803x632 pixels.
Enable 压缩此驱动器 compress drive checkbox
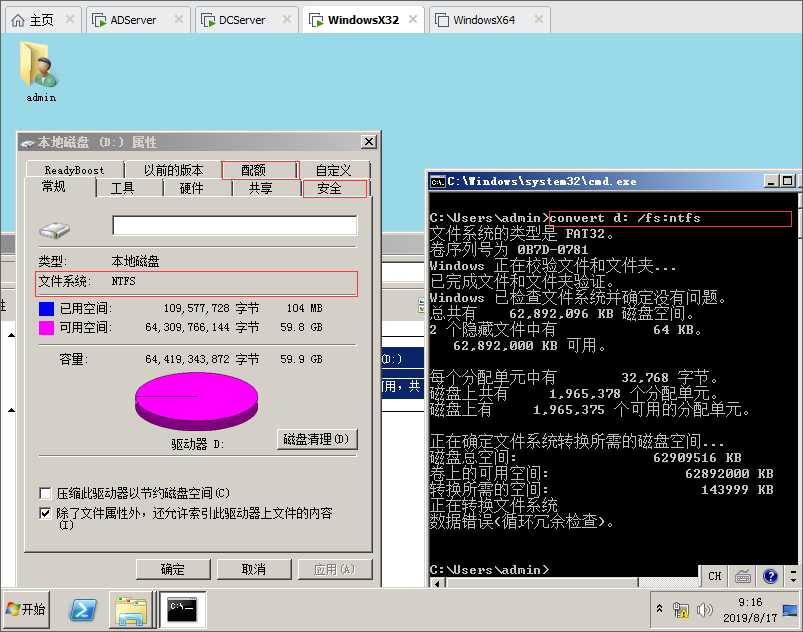tap(45, 493)
